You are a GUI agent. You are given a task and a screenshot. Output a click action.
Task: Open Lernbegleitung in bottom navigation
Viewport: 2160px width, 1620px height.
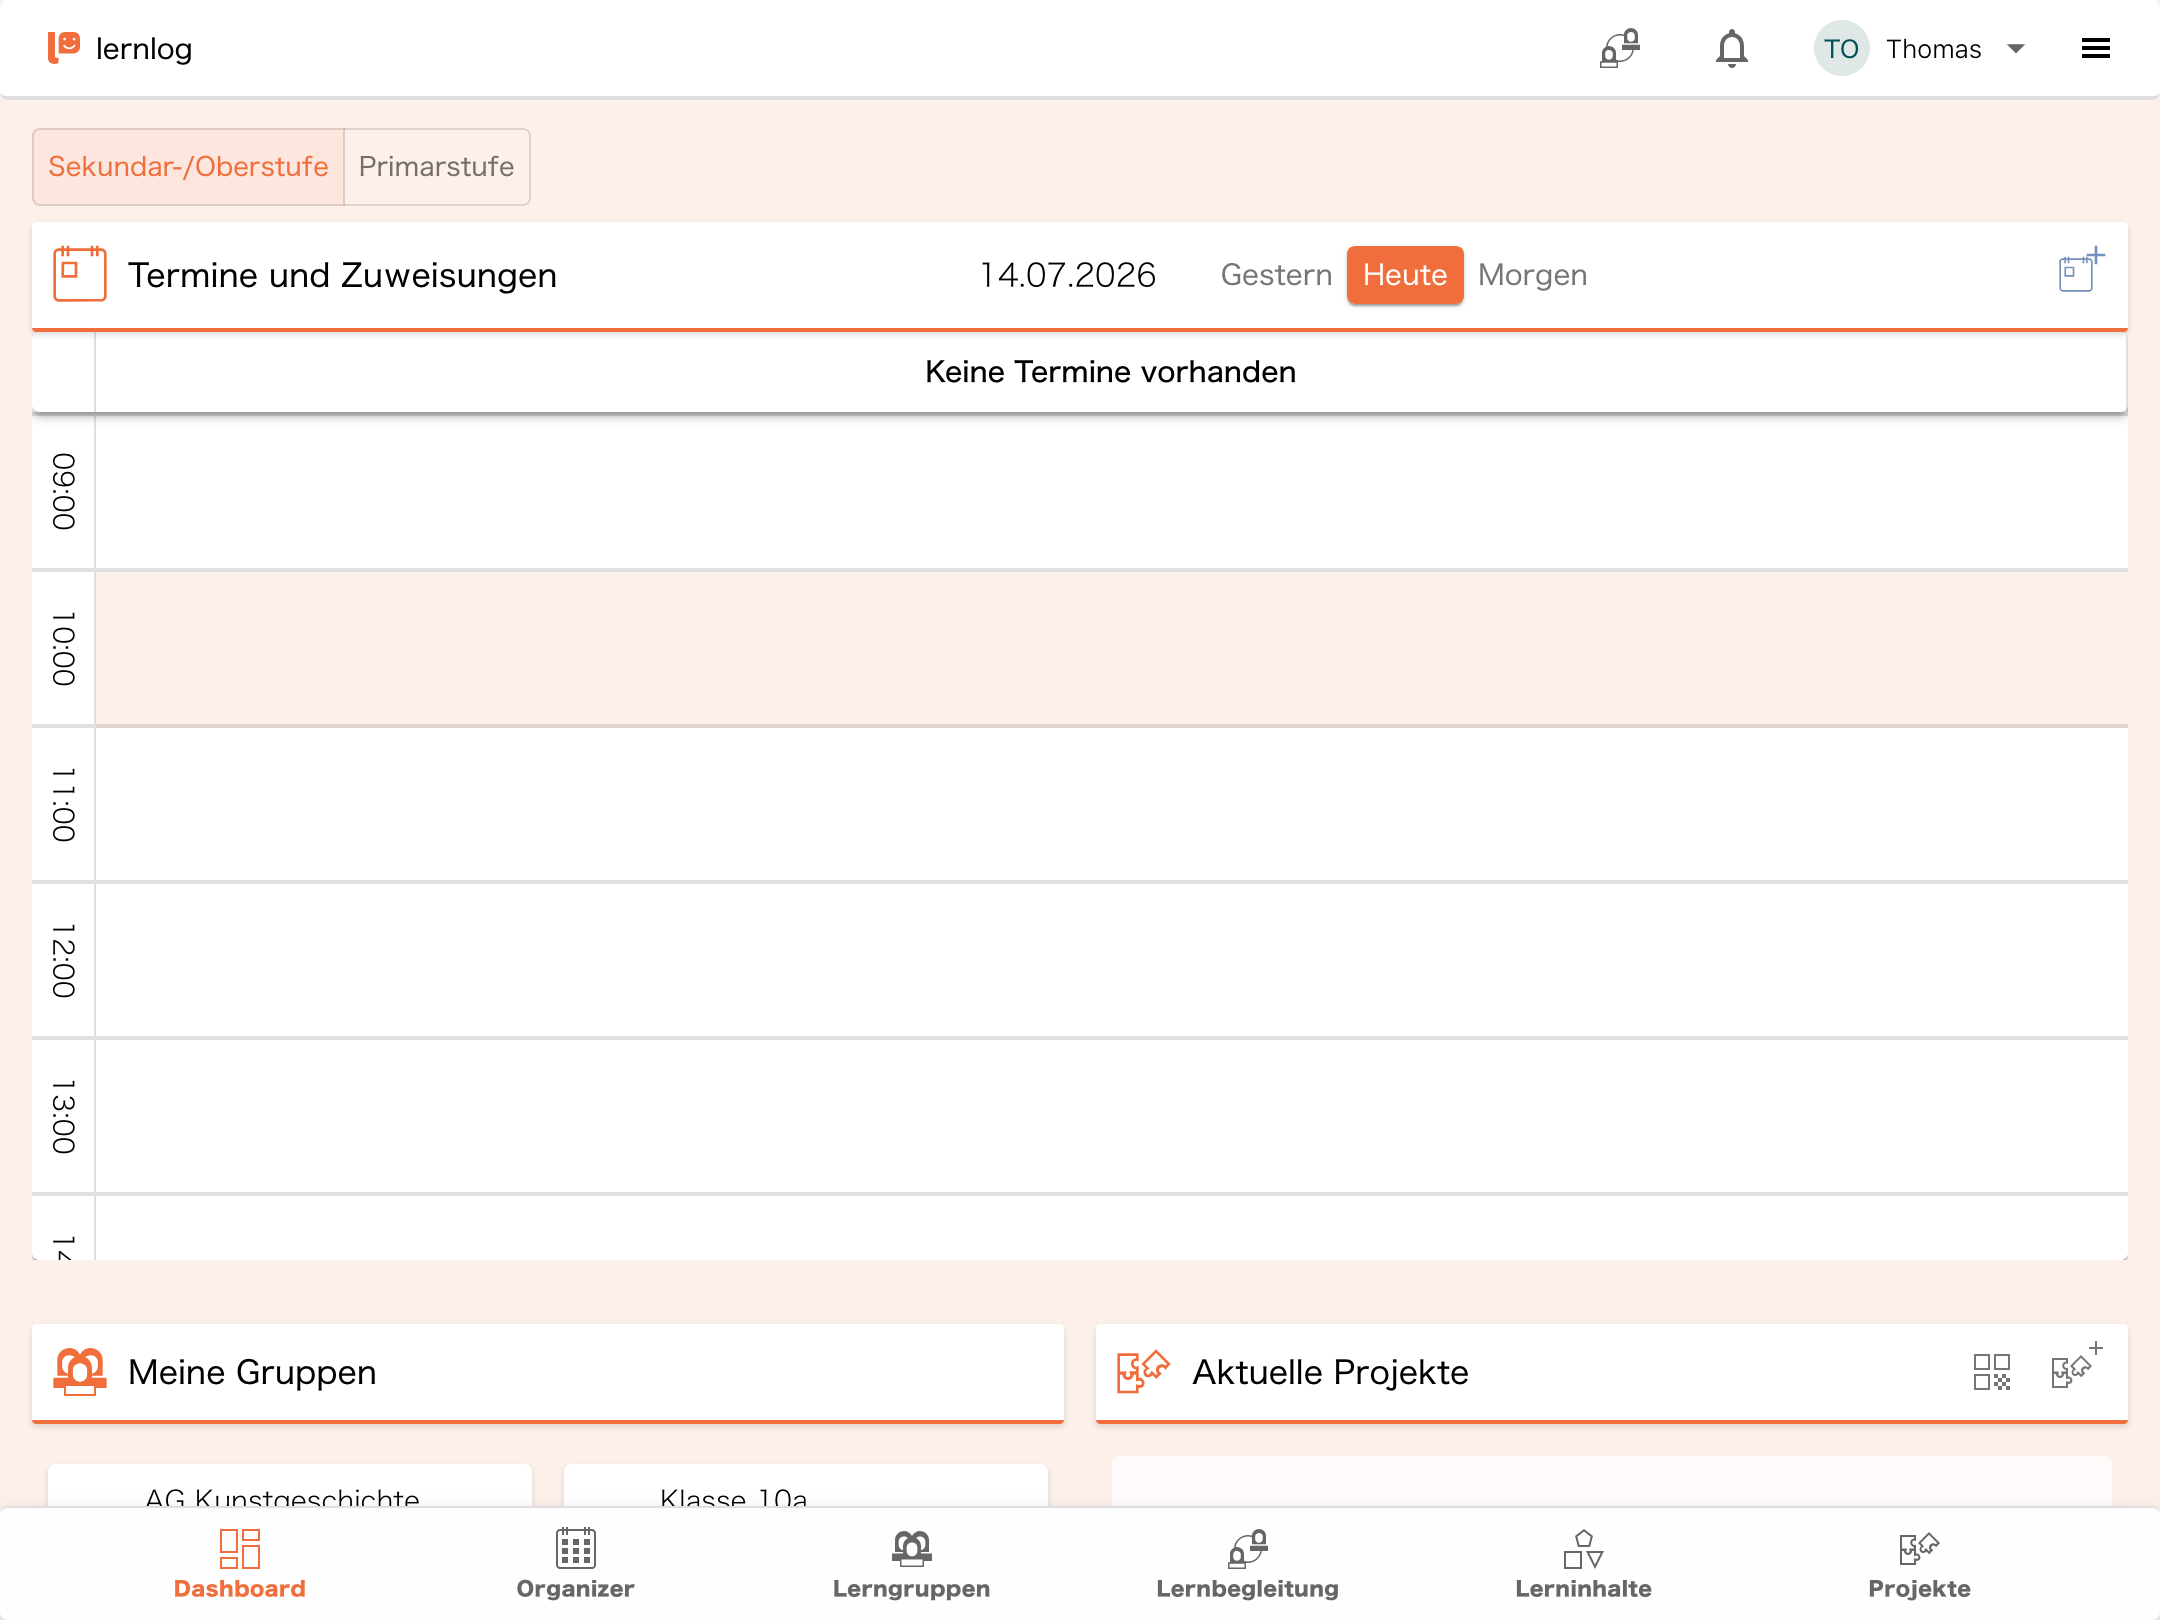(1247, 1565)
